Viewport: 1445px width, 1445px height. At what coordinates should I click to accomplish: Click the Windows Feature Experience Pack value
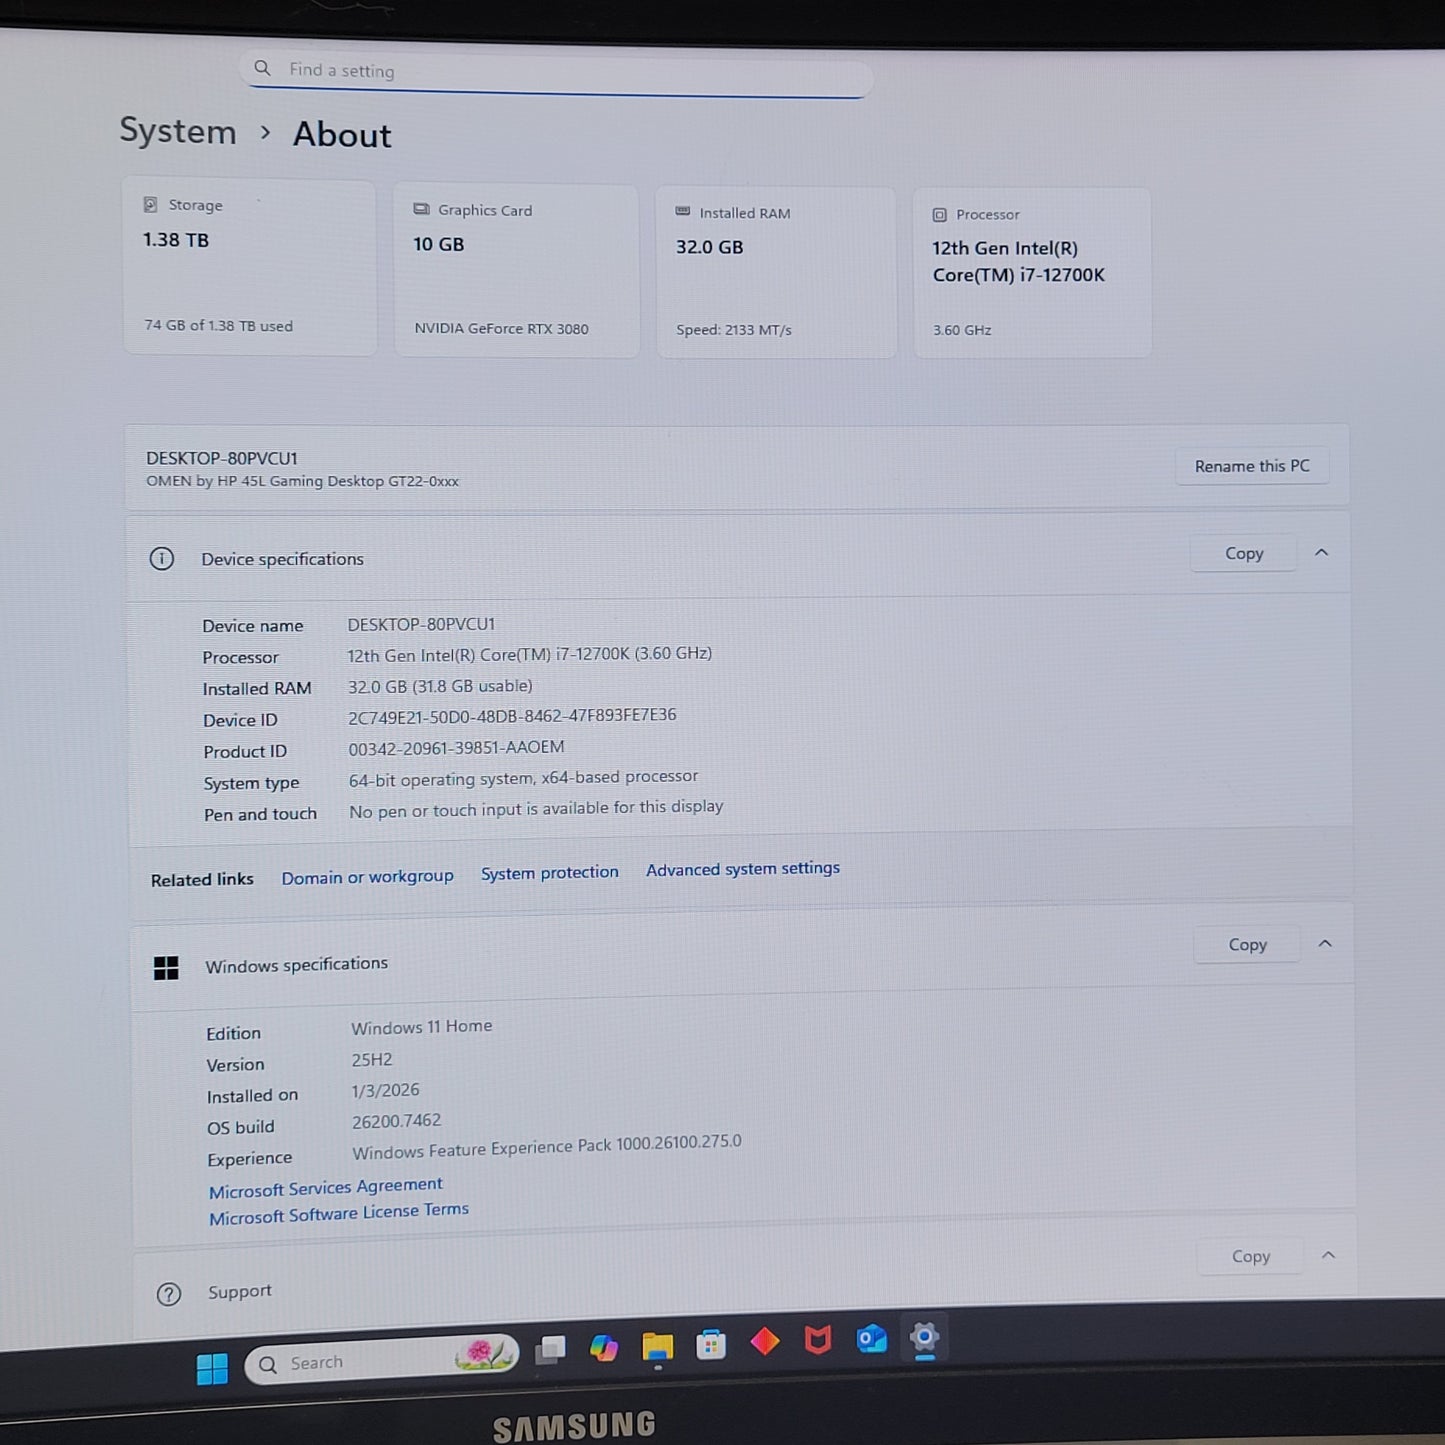coord(546,1146)
